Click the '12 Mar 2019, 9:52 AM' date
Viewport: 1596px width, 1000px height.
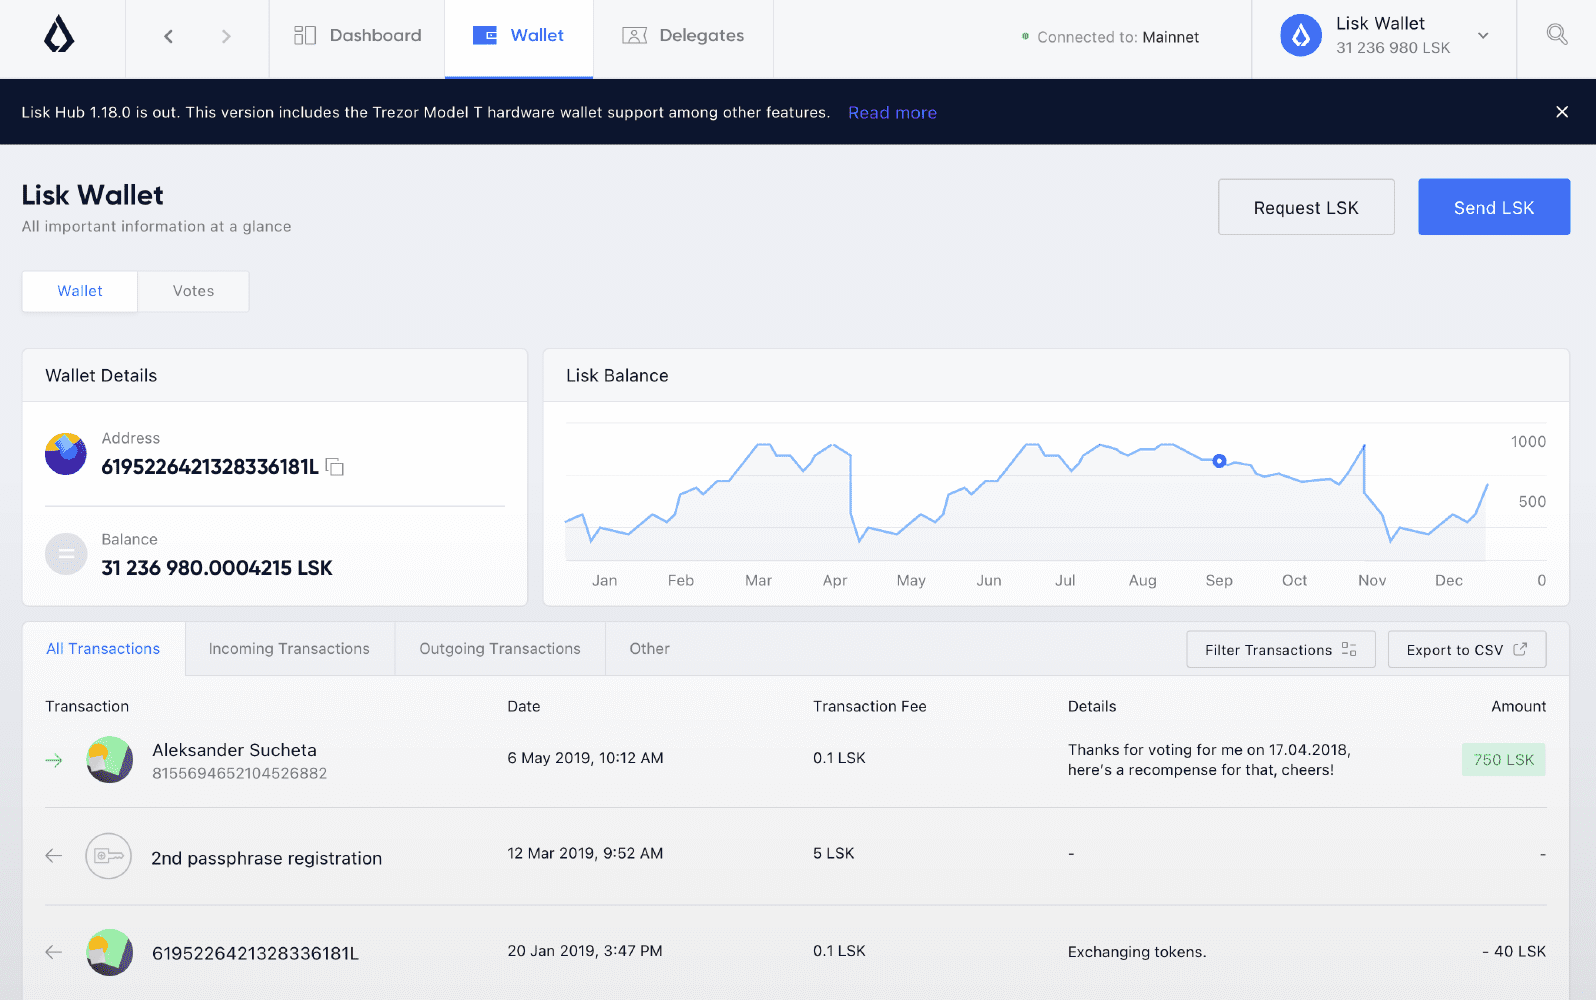(585, 853)
